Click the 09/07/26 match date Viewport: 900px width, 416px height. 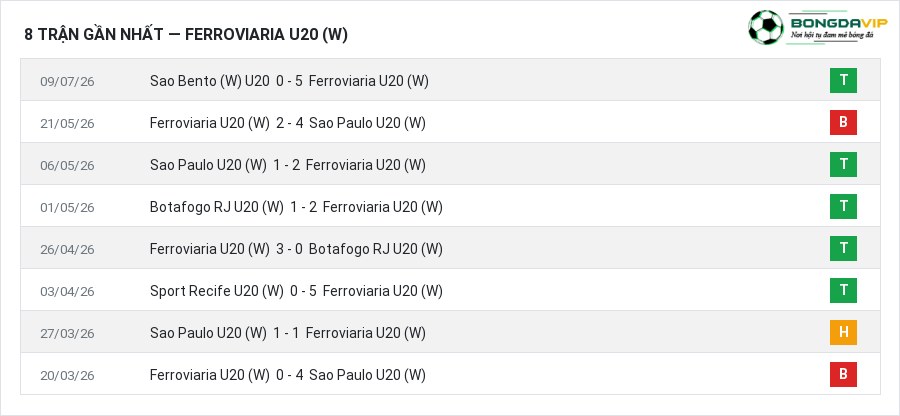67,81
